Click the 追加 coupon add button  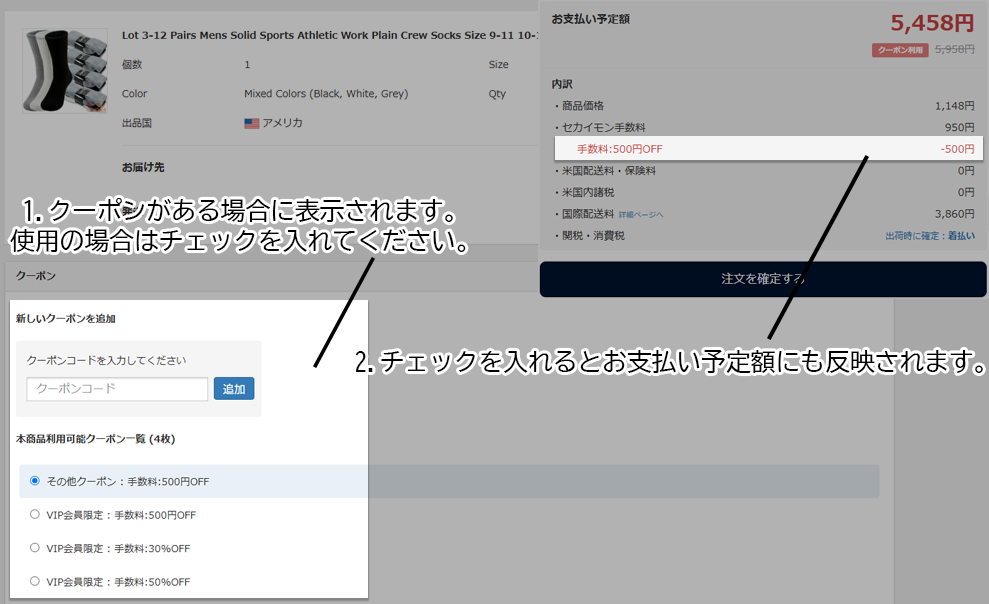click(233, 388)
